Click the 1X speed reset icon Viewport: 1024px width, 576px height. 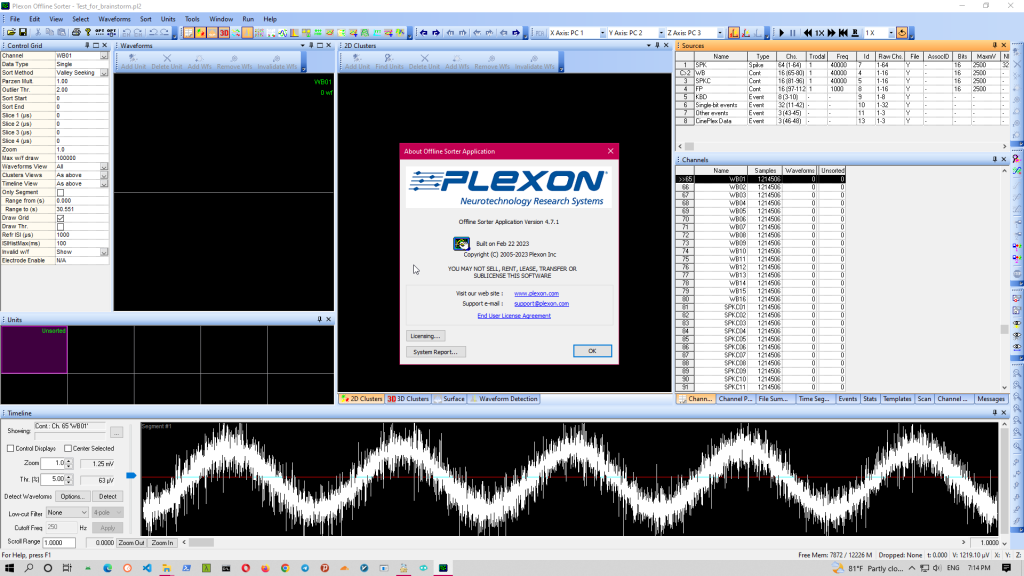pyautogui.click(x=820, y=32)
